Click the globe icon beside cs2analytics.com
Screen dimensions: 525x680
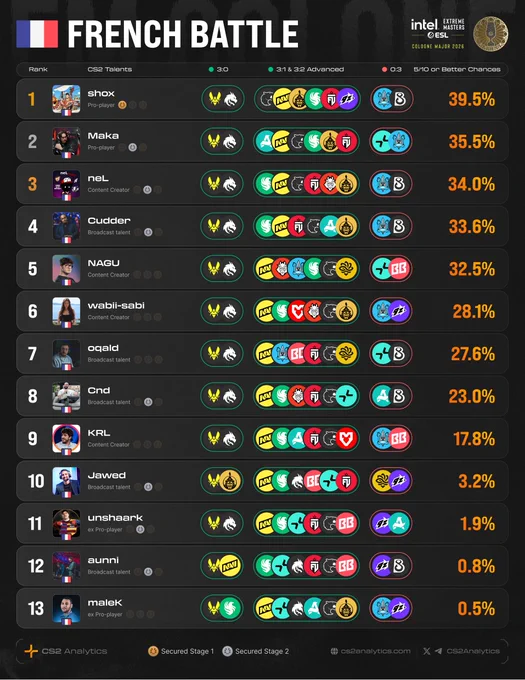334,651
